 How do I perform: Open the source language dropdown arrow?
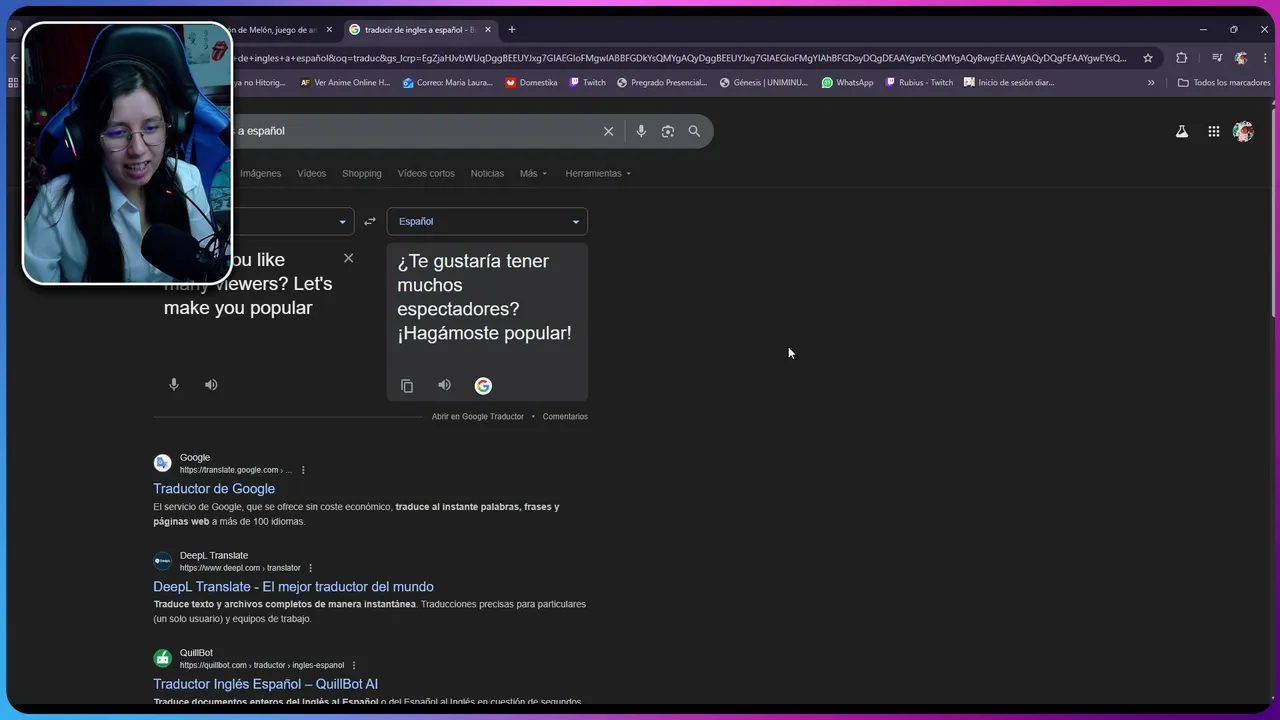tap(342, 221)
